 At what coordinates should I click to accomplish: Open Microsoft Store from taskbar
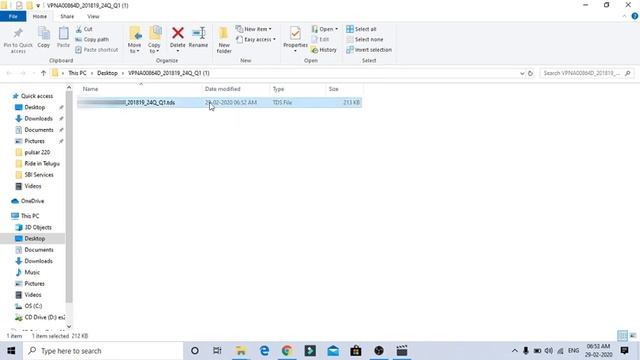pos(356,351)
